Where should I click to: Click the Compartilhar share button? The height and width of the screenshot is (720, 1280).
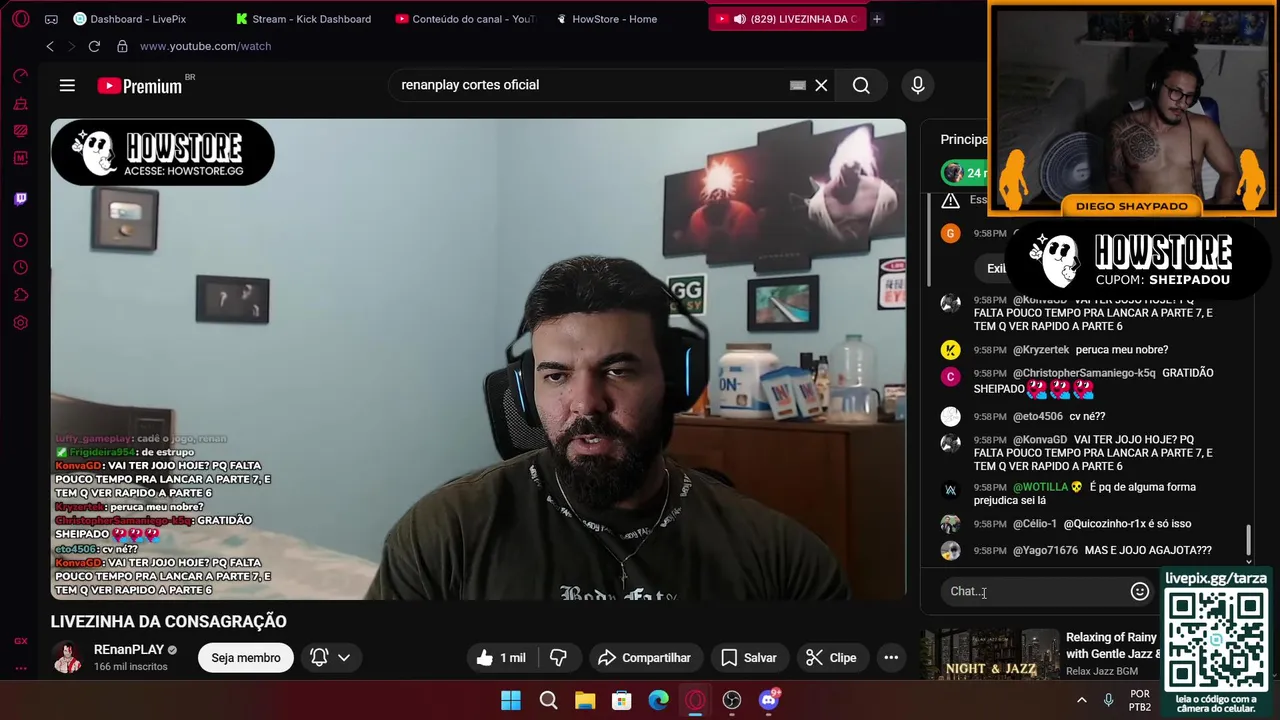645,657
